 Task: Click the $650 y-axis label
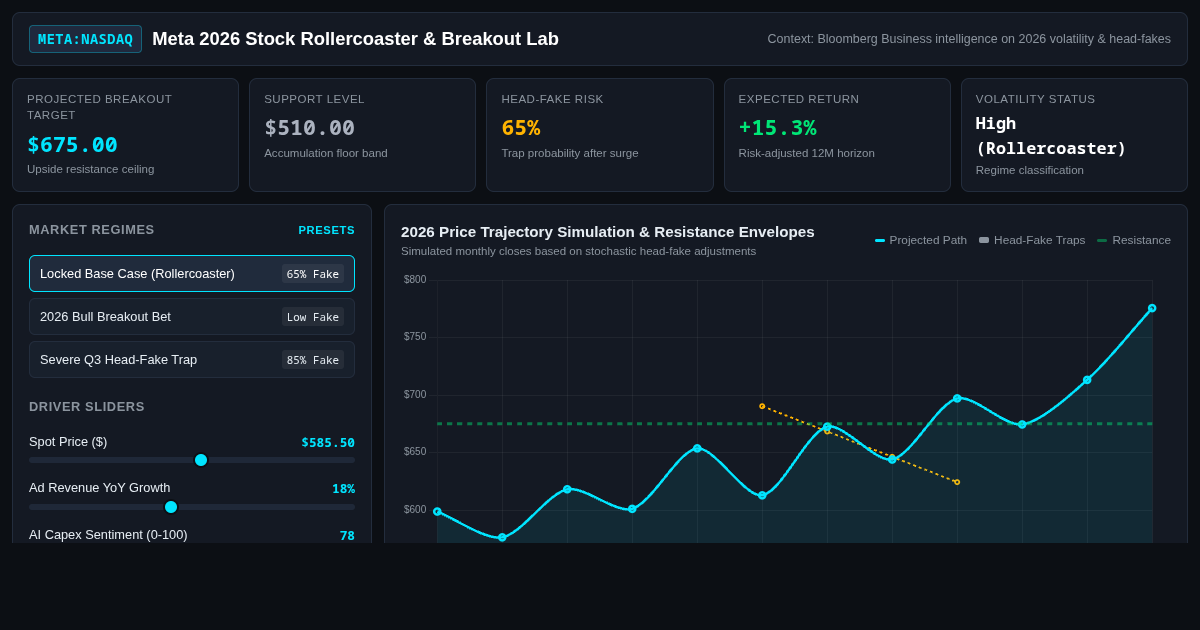click(x=415, y=452)
